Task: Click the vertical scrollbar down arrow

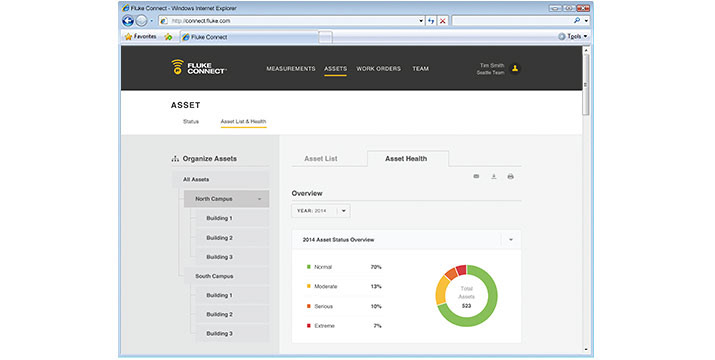Action: 586,350
